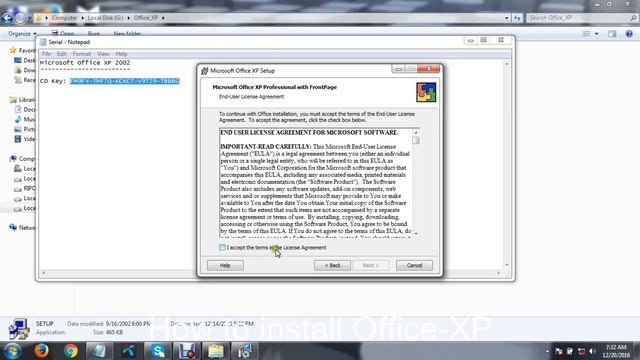This screenshot has width=640, height=360.
Task: Open Organize dropdown in Explorer toolbar
Action: pos(22,34)
